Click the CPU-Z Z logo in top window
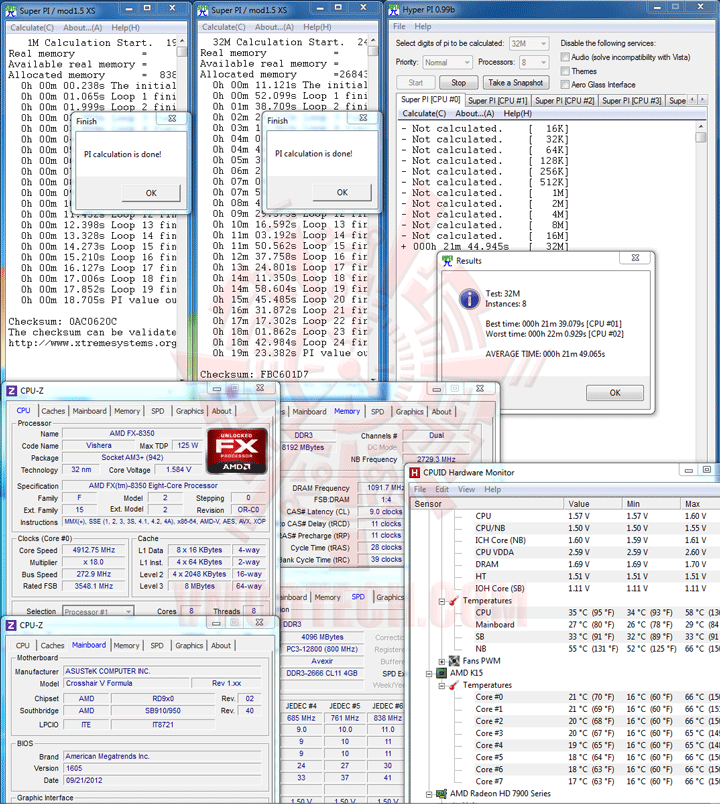The image size is (720, 804). click(12, 391)
